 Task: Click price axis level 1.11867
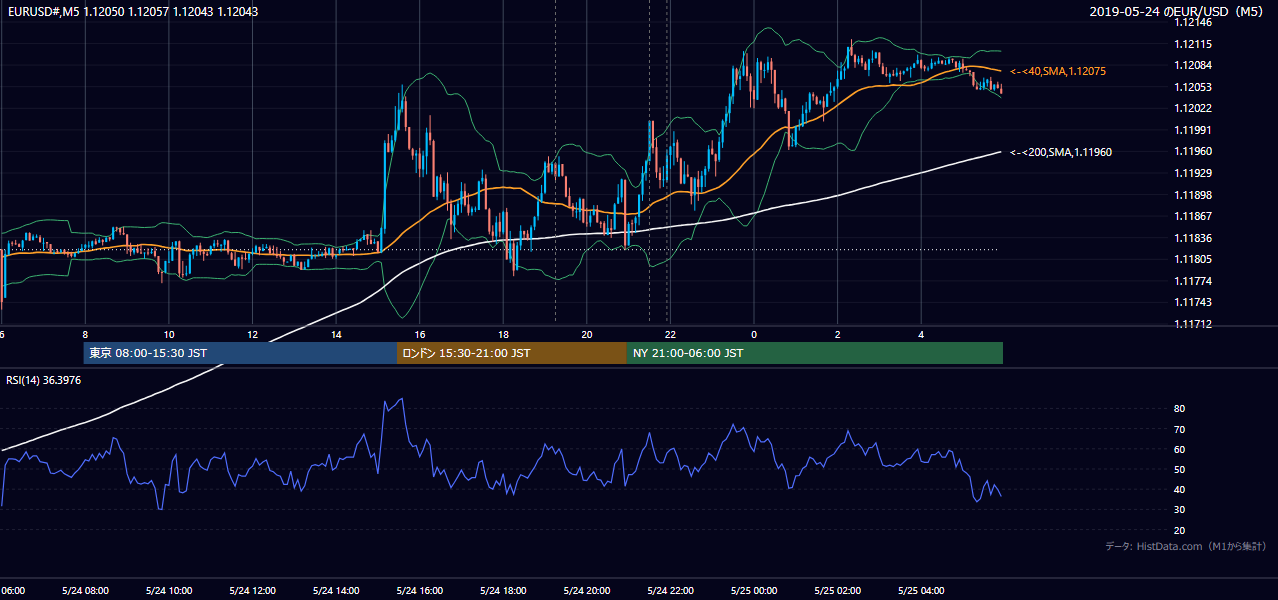(1194, 216)
